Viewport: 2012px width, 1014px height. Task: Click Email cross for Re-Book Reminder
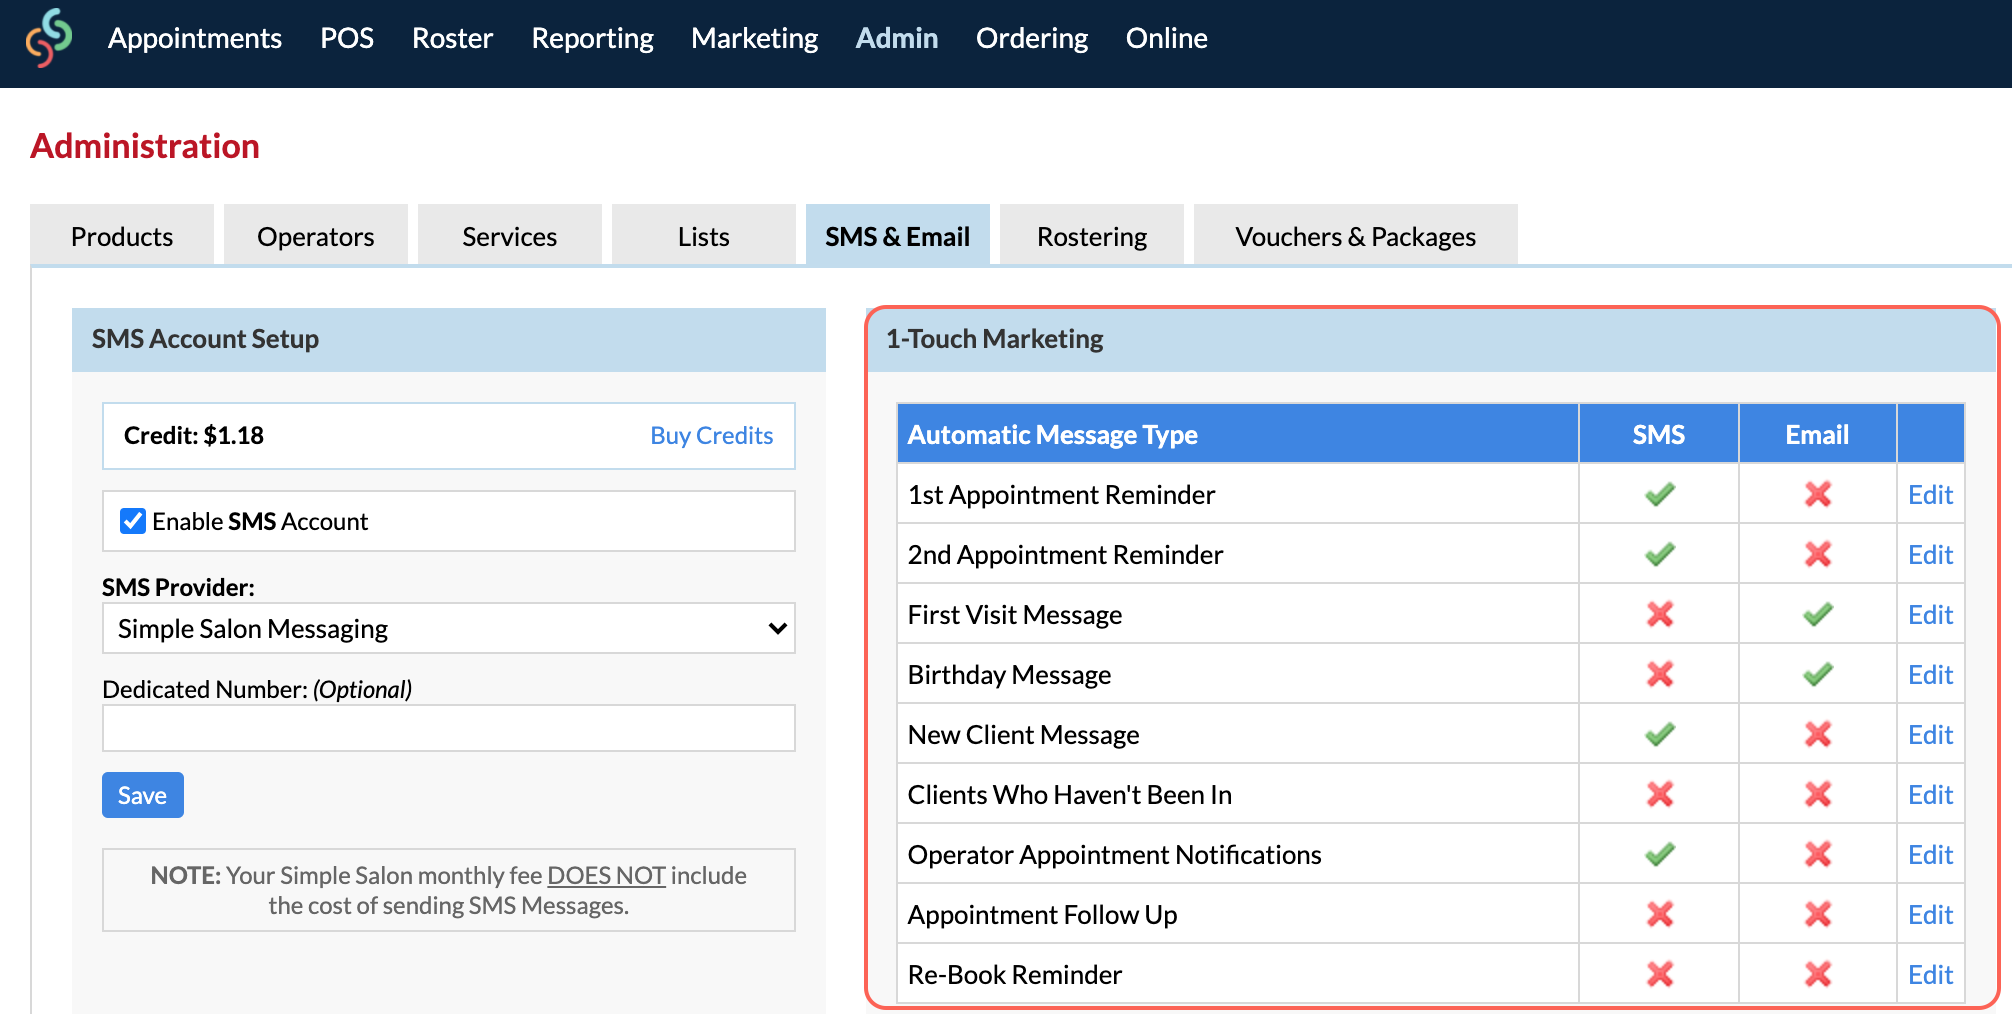[x=1818, y=974]
